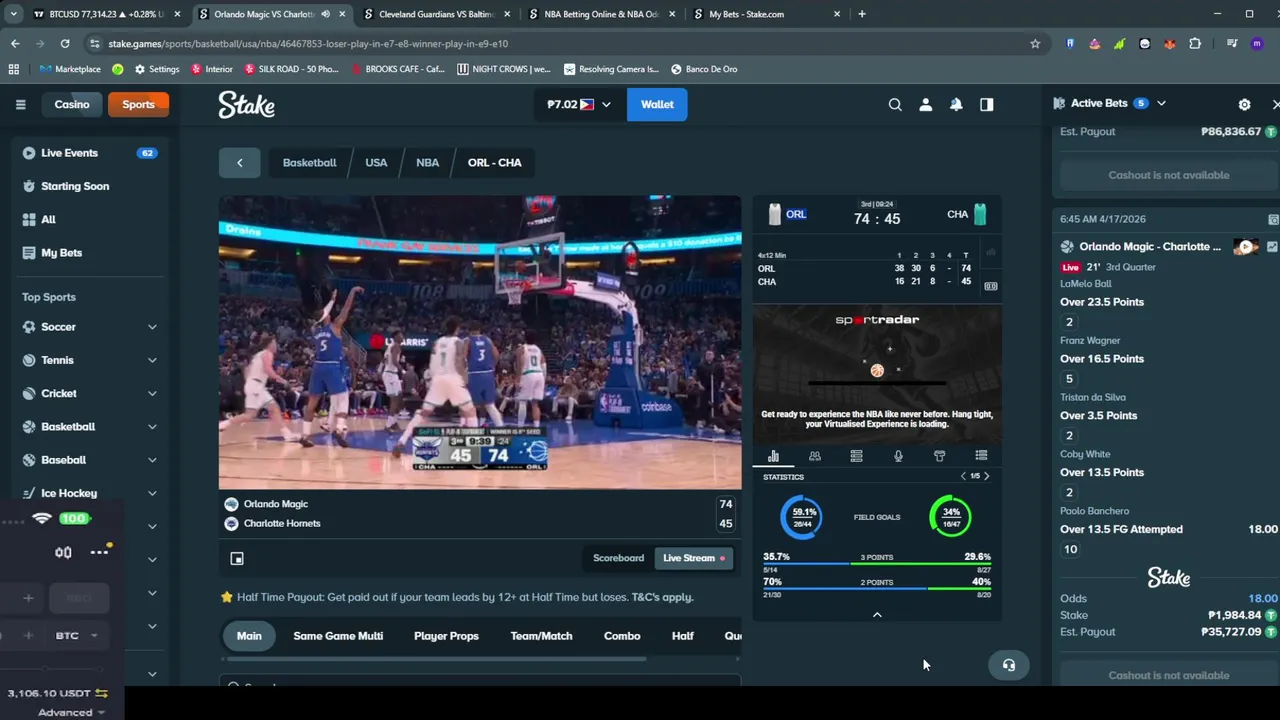Screen dimensions: 1280x720
Task: Collapse the statistics widget chevron
Action: pyautogui.click(x=877, y=615)
